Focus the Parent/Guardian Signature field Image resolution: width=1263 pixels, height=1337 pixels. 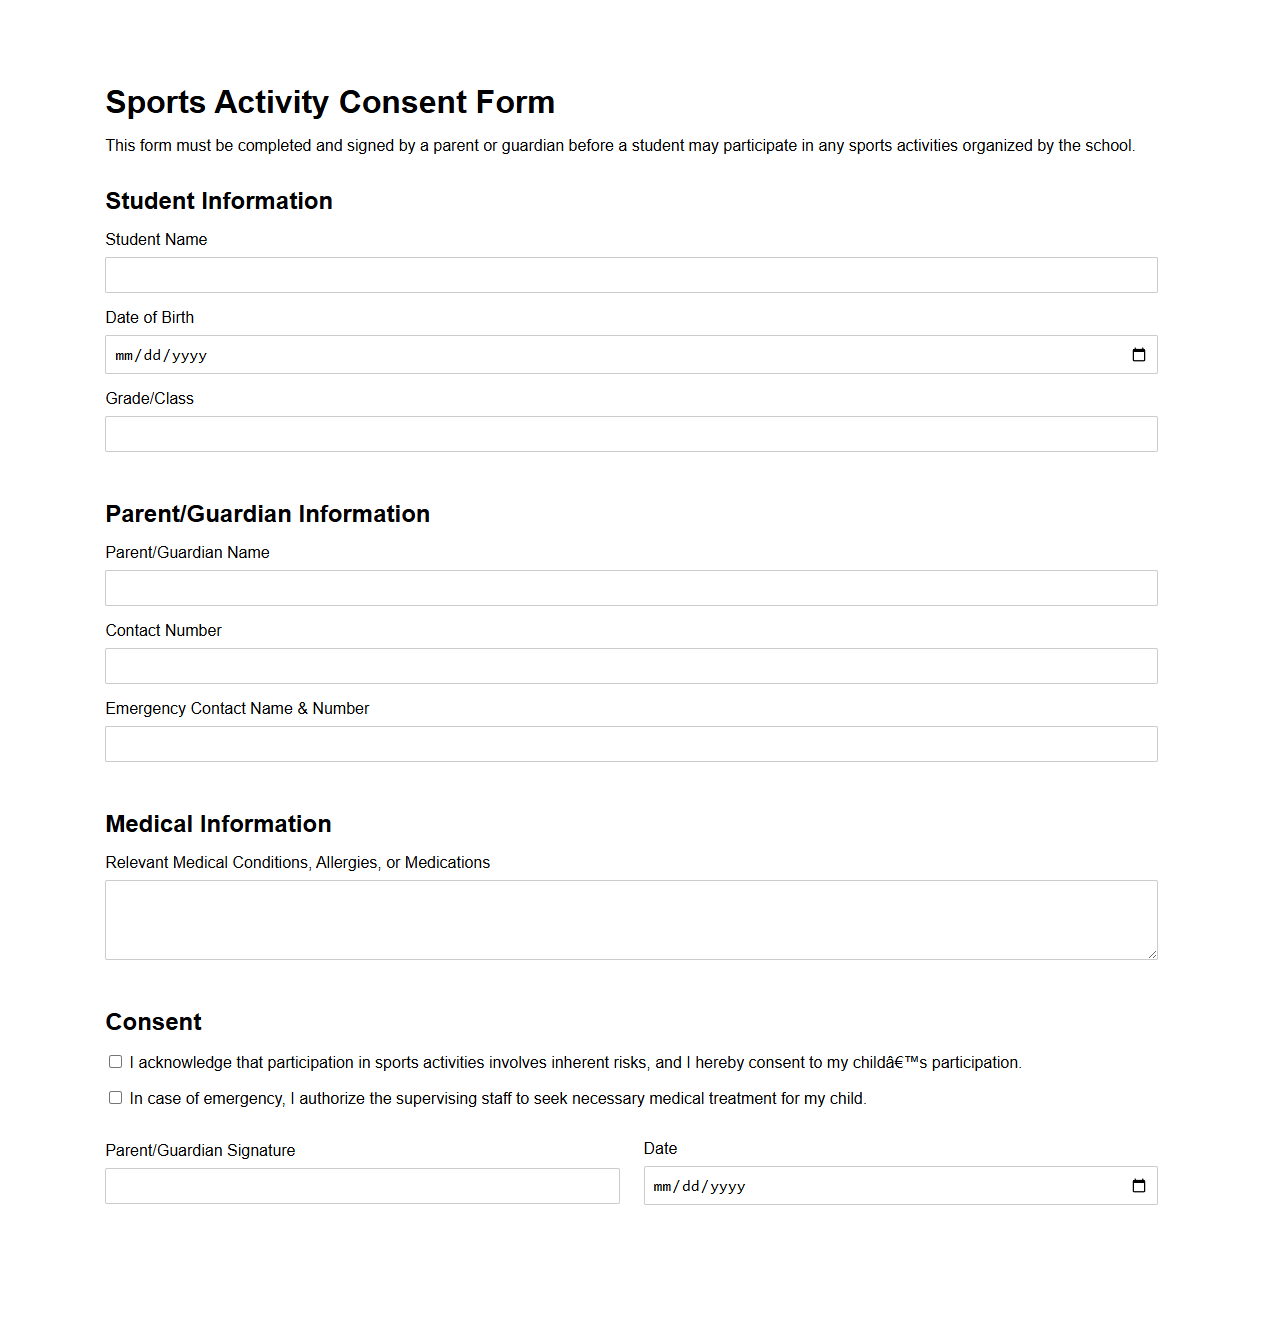(x=362, y=1186)
